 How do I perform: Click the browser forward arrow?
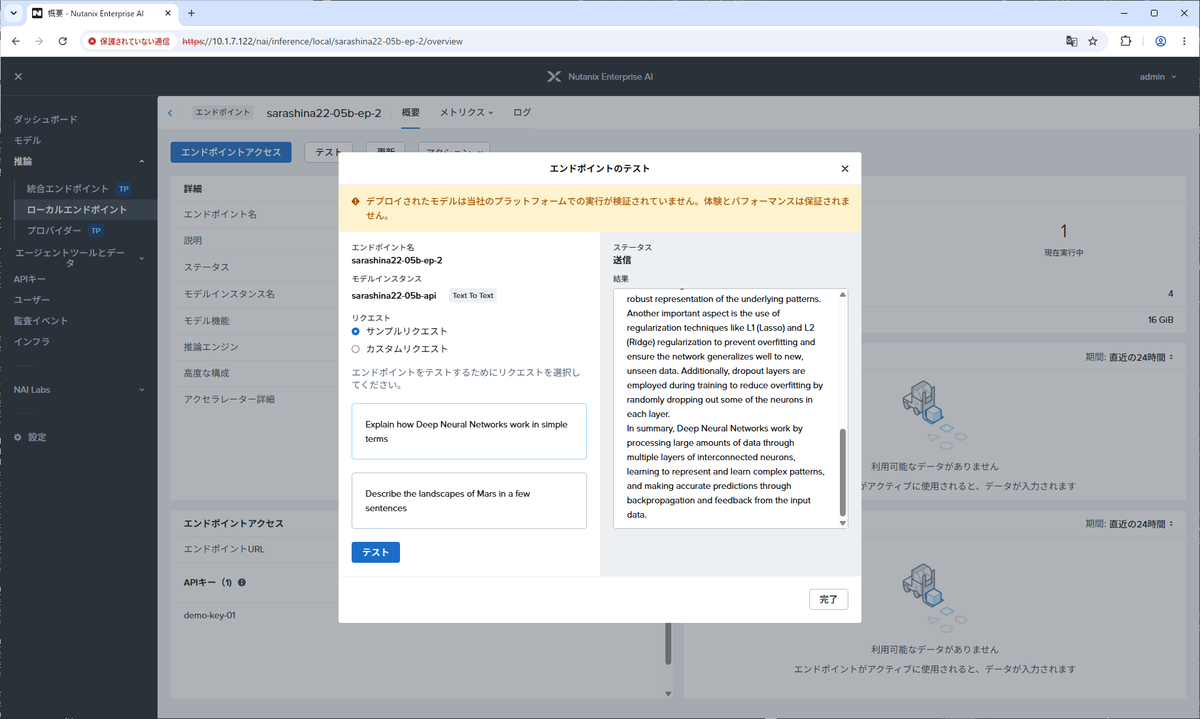(39, 42)
